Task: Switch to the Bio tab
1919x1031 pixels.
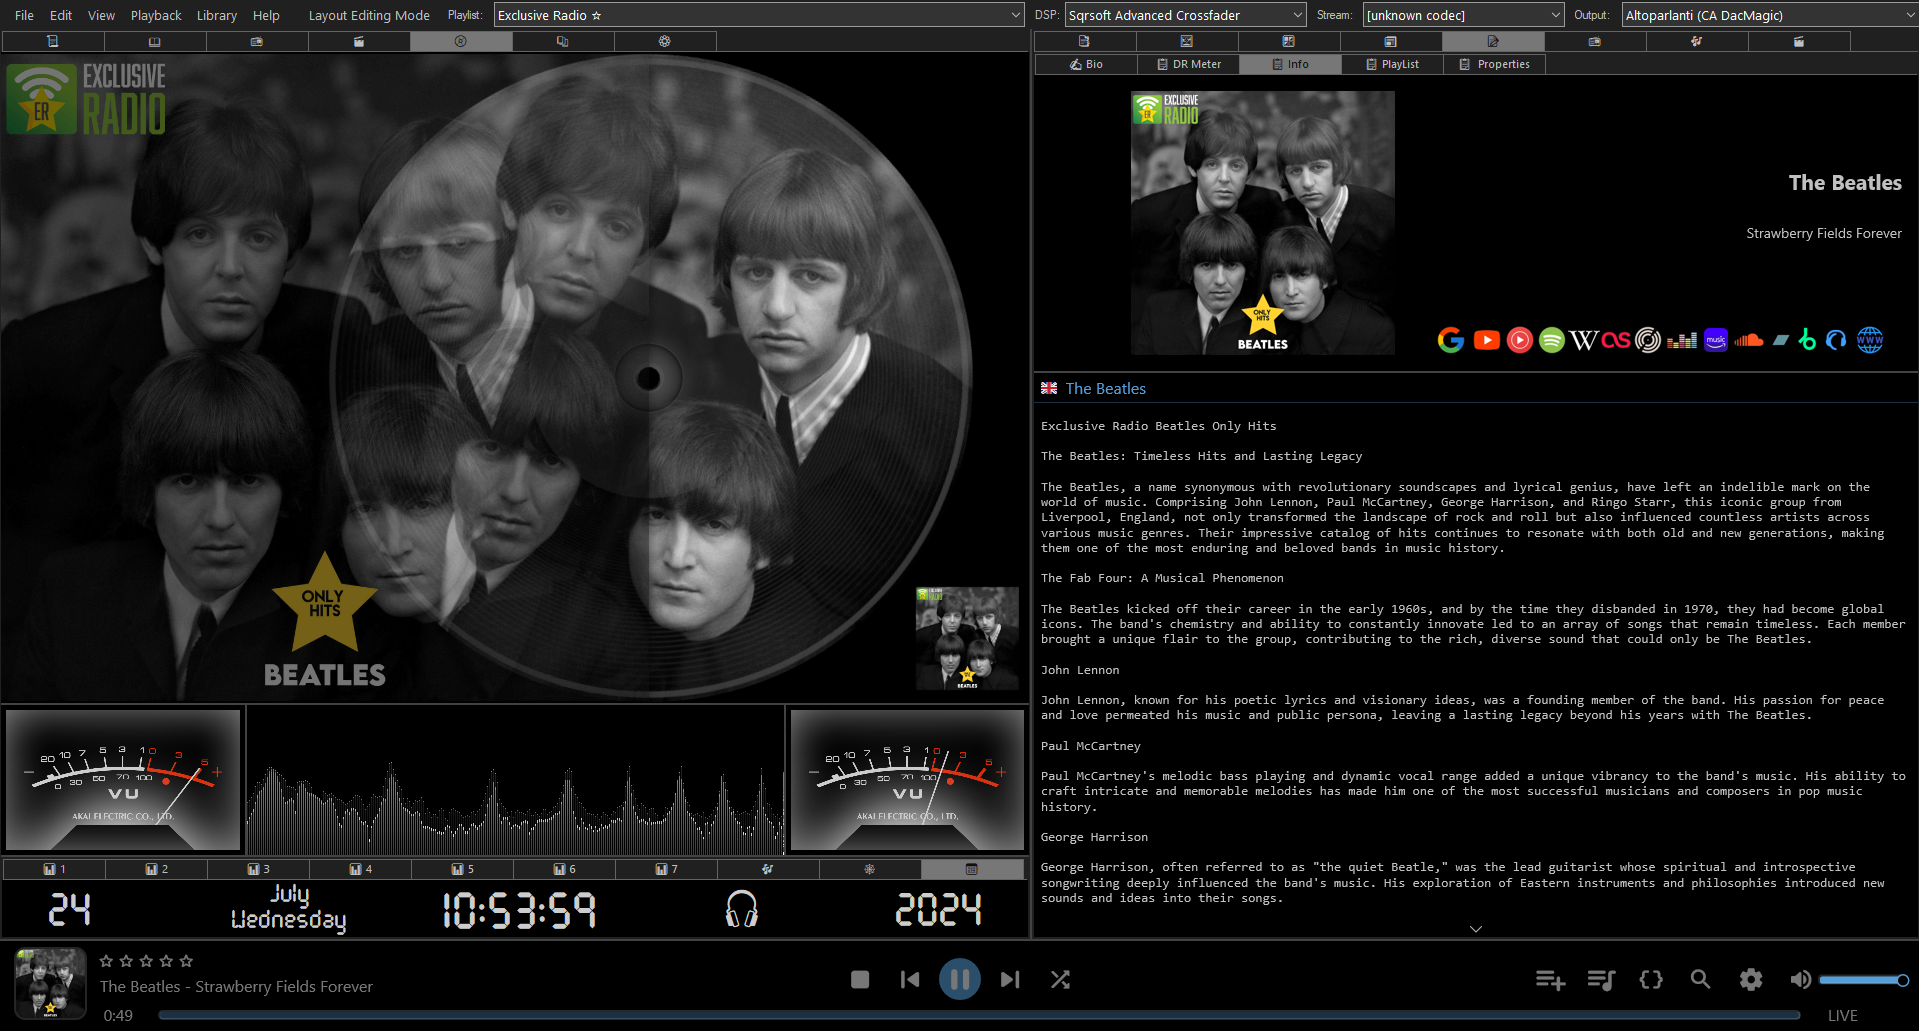Action: (1086, 64)
